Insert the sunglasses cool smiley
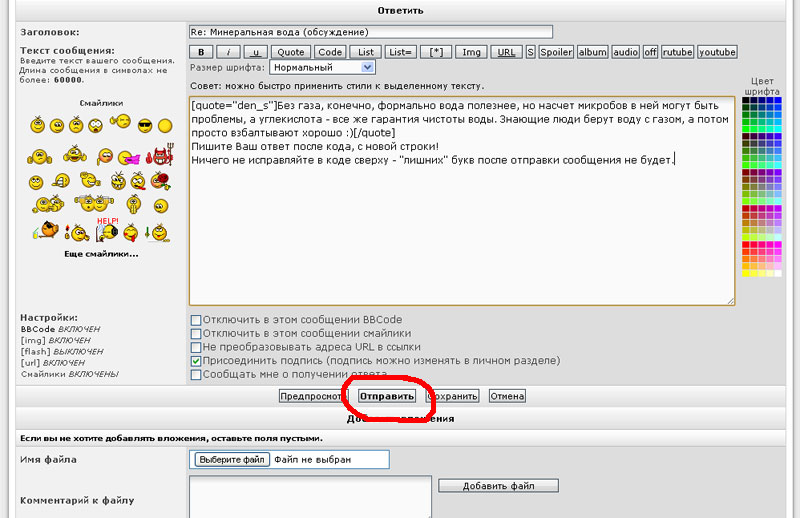The image size is (800, 518). (145, 125)
